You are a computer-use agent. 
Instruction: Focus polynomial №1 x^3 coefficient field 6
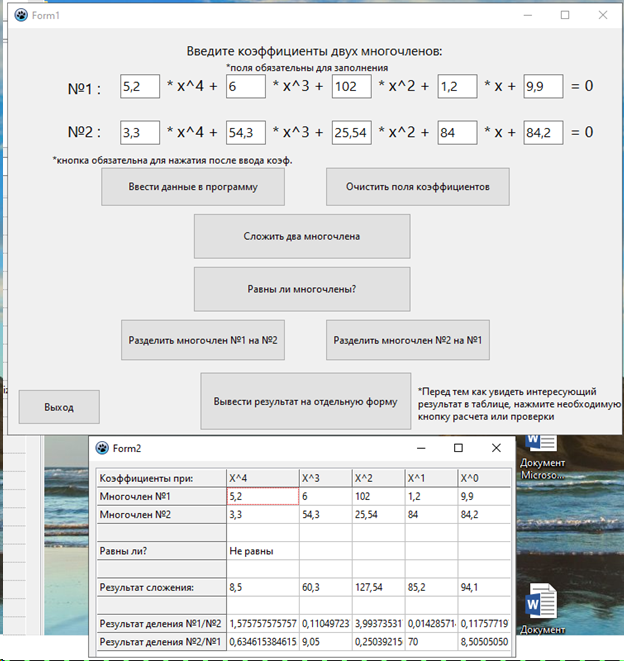pos(246,86)
